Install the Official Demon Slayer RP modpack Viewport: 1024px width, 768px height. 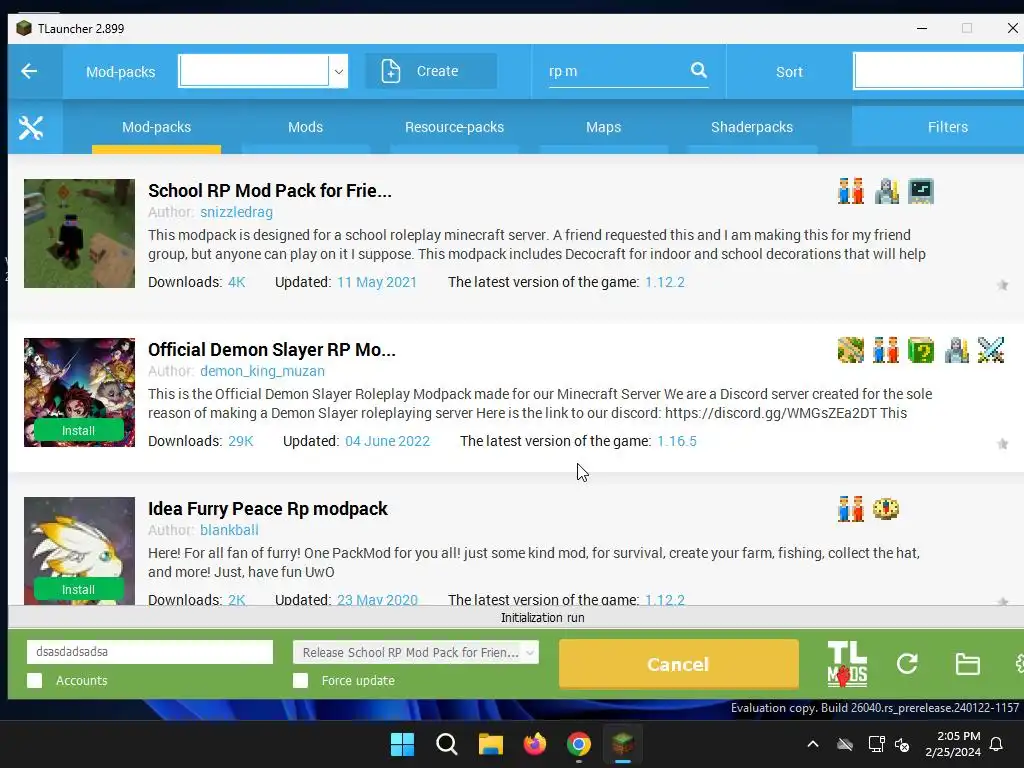point(78,430)
